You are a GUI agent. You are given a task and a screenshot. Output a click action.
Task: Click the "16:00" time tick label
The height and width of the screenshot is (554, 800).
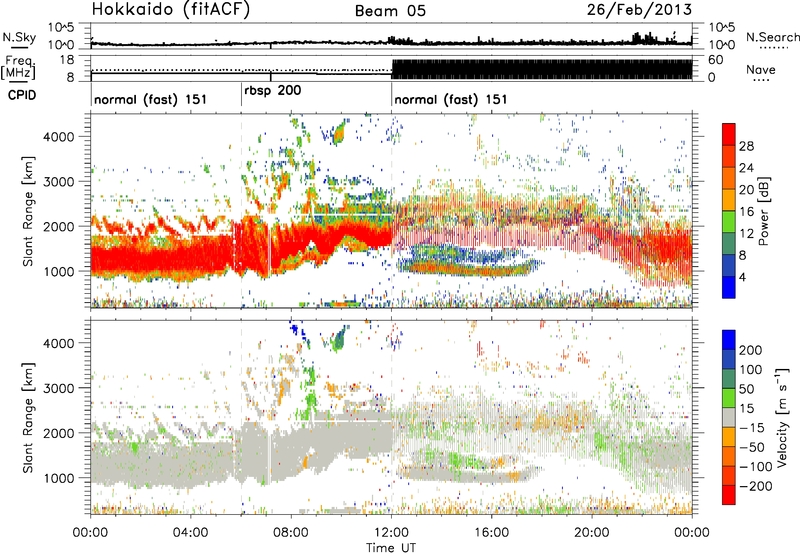pos(491,533)
